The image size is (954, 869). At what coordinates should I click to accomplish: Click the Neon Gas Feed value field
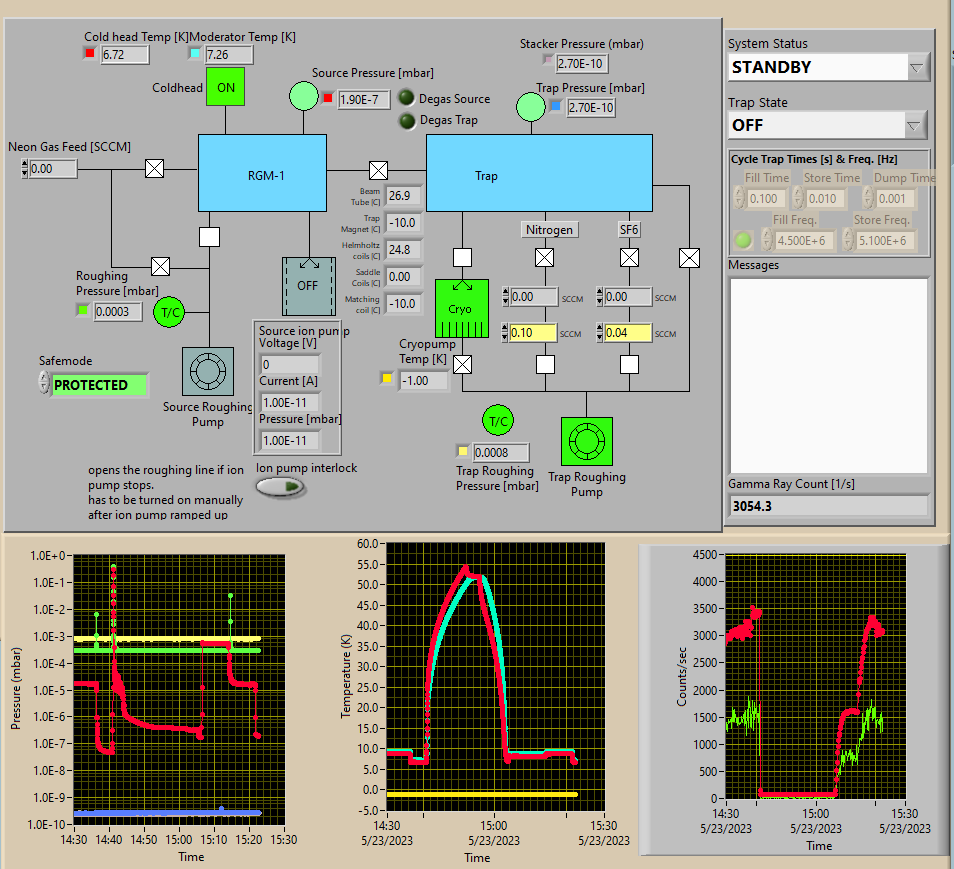(53, 169)
